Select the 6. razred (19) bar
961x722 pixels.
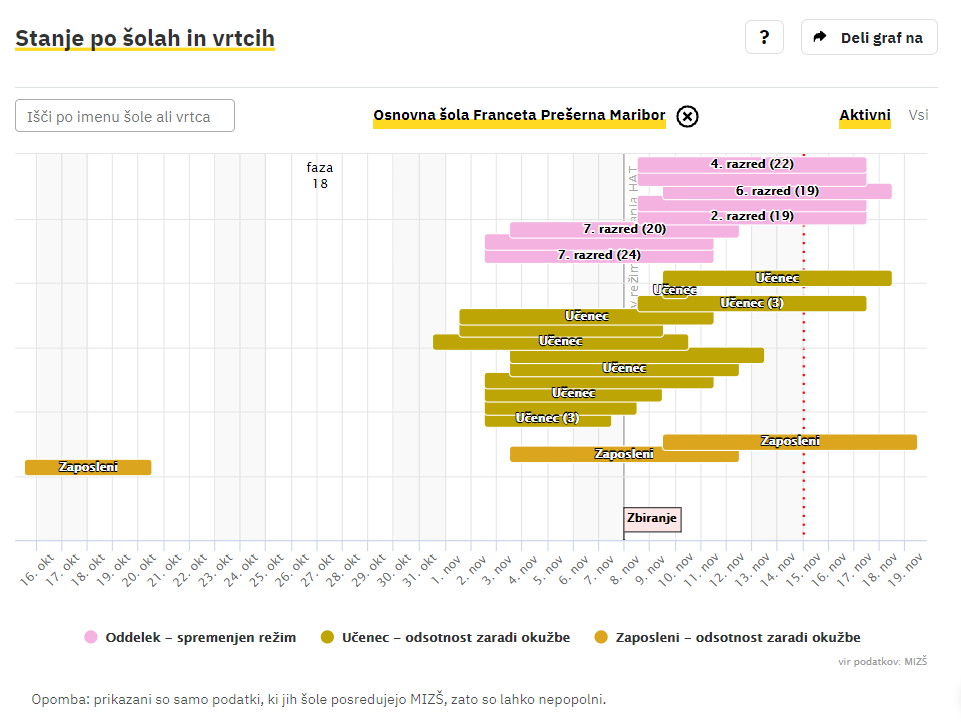777,191
